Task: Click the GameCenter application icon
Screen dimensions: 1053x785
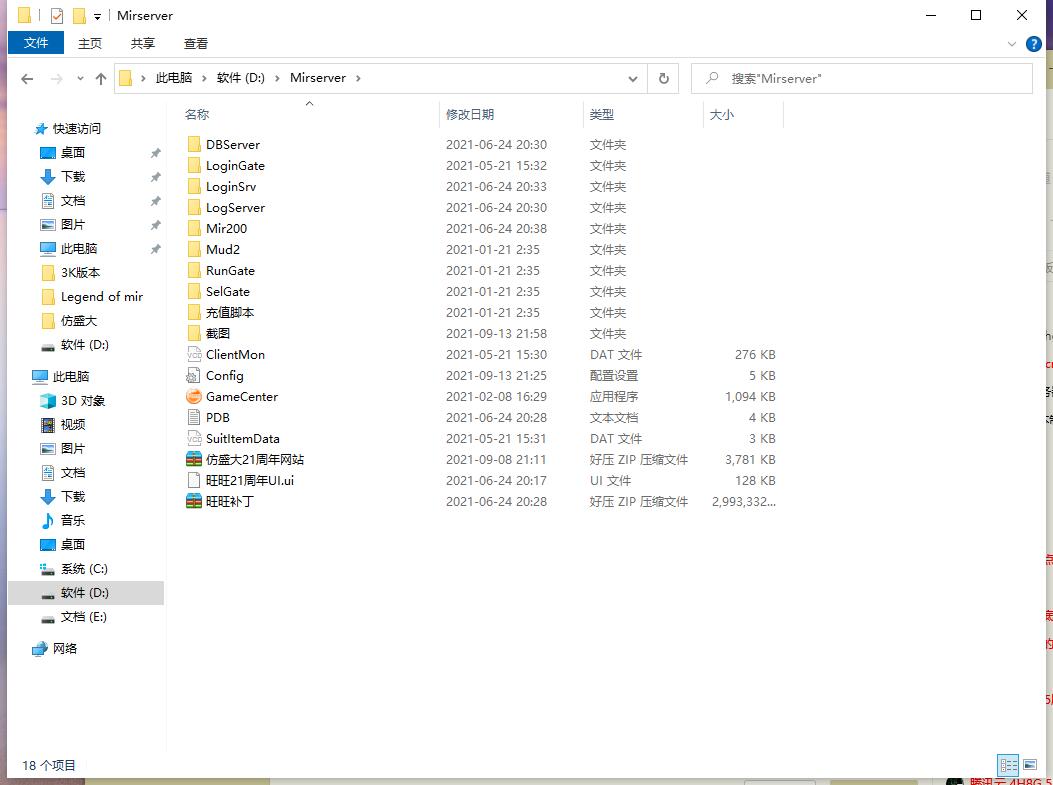Action: click(194, 397)
